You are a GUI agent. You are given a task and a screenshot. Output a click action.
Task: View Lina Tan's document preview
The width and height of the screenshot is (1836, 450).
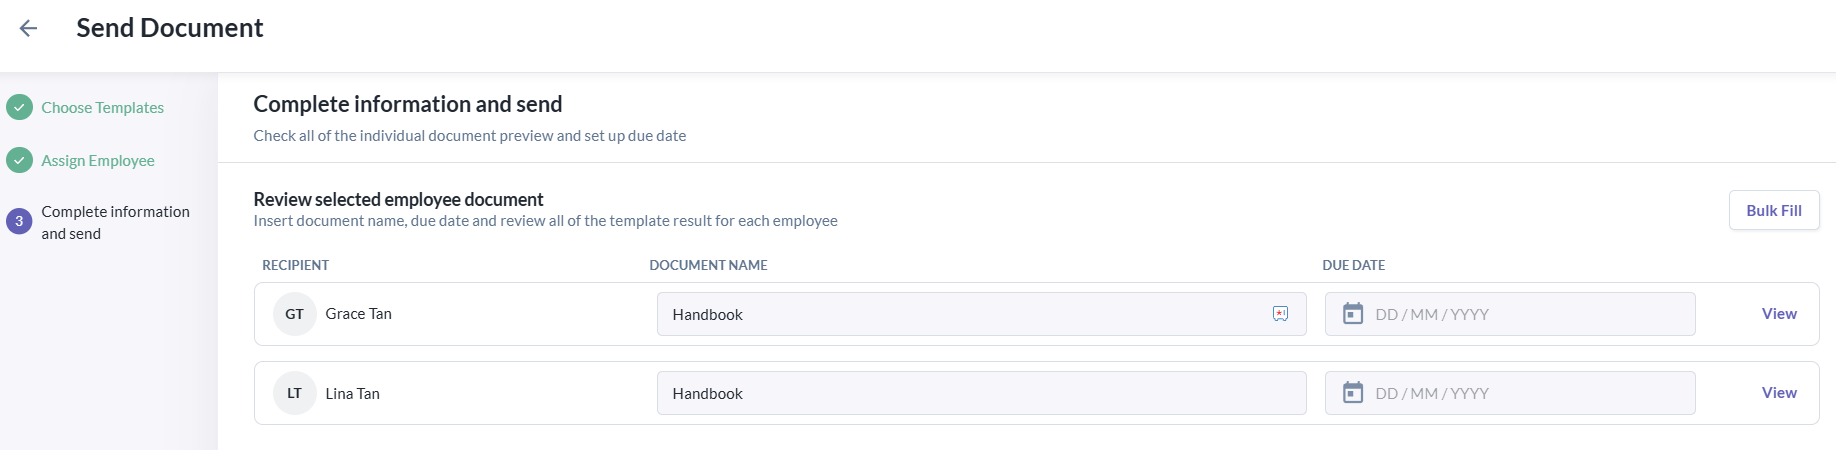(x=1779, y=393)
